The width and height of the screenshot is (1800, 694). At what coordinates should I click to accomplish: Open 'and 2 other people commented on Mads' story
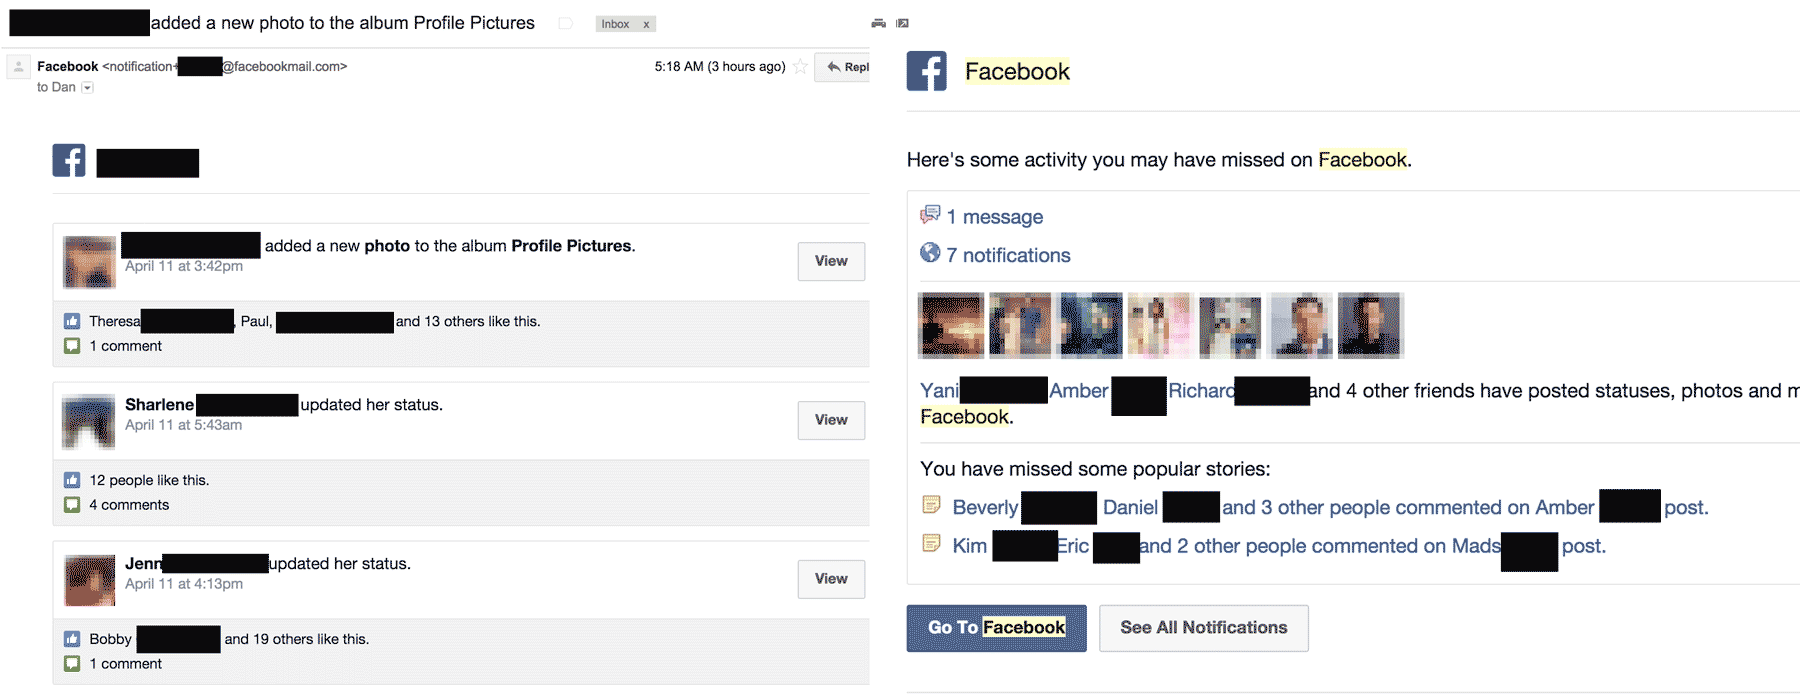[1320, 546]
